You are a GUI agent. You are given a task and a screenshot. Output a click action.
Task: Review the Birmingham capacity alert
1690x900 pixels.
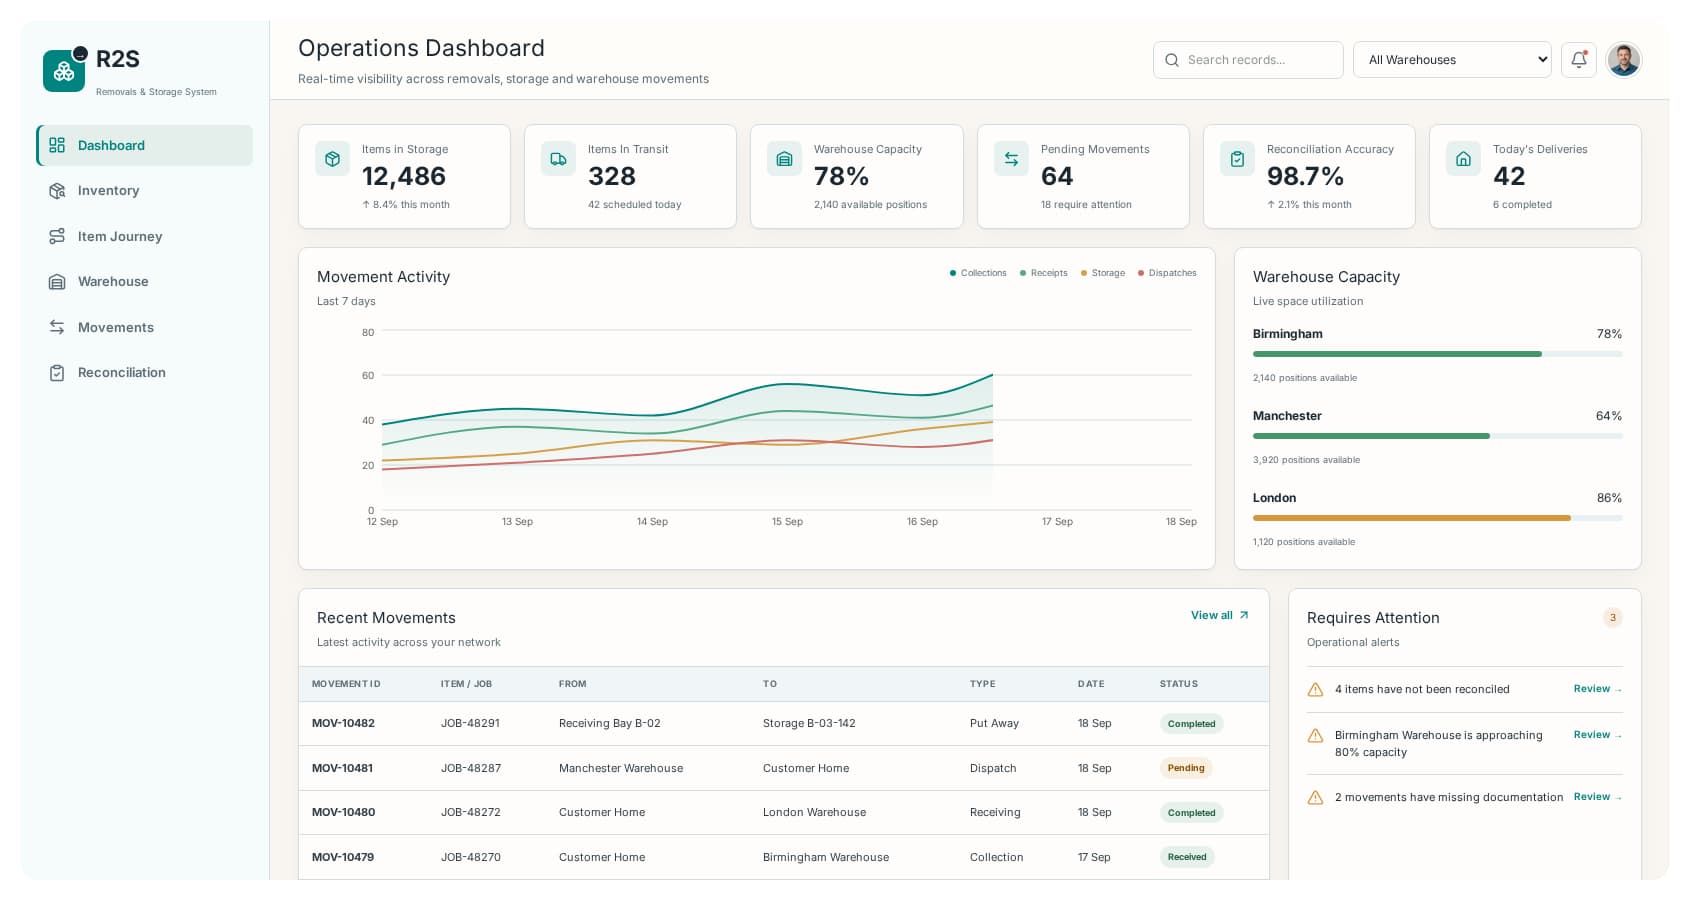coord(1597,735)
